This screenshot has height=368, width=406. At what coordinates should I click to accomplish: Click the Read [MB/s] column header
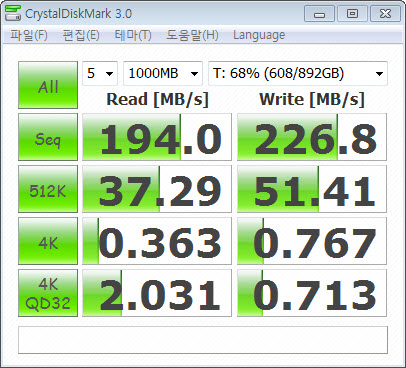[157, 99]
